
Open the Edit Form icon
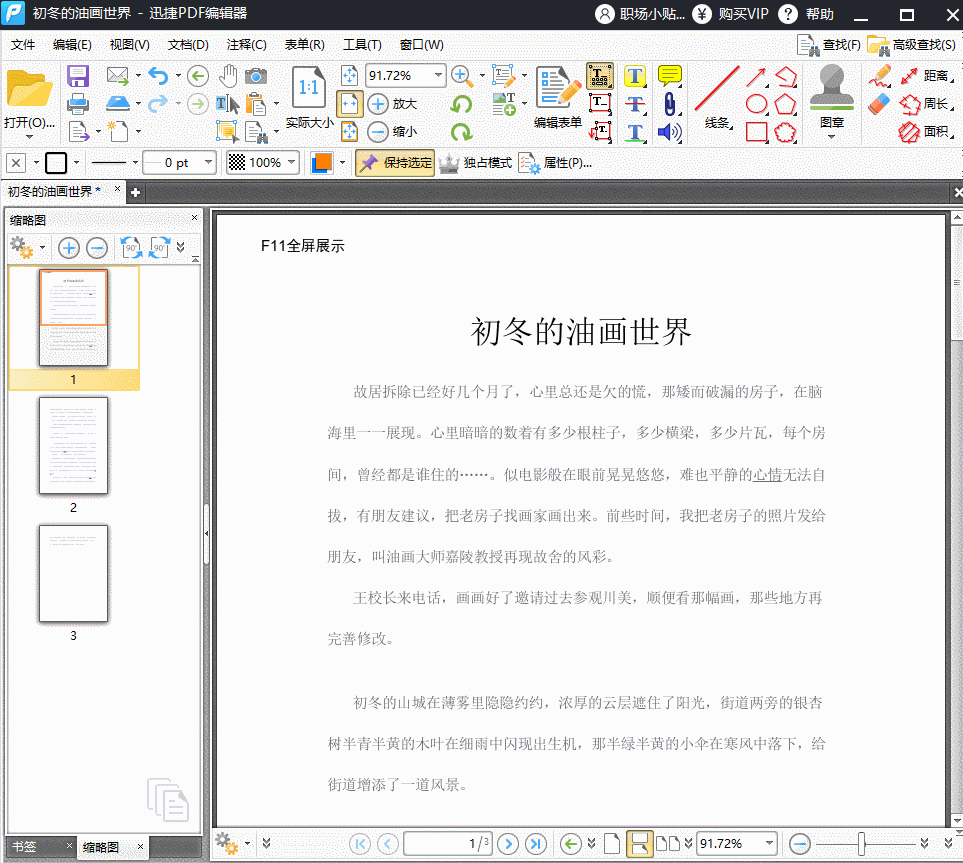pyautogui.click(x=558, y=89)
